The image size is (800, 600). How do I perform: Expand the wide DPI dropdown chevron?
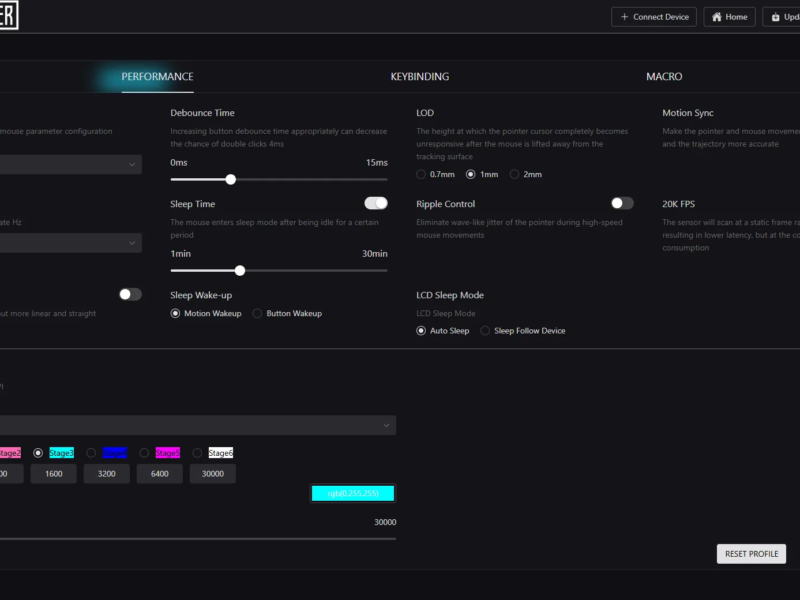(x=386, y=425)
